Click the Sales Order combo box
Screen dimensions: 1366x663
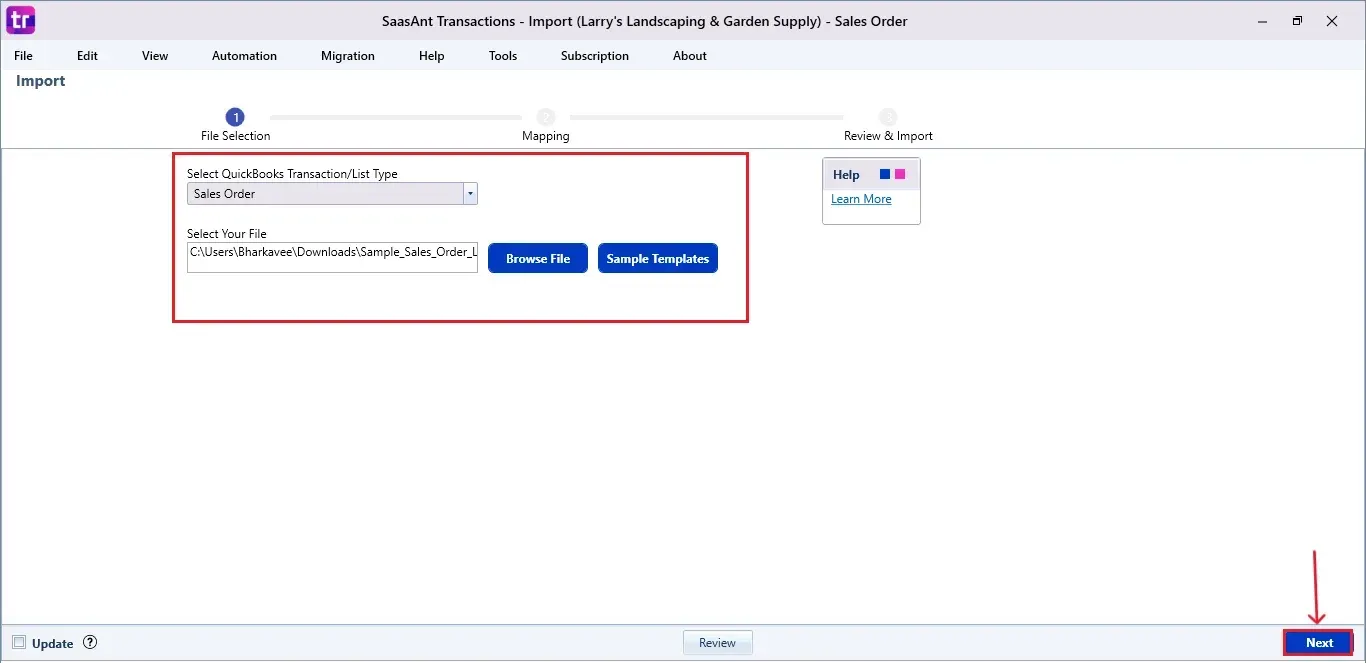pos(332,194)
